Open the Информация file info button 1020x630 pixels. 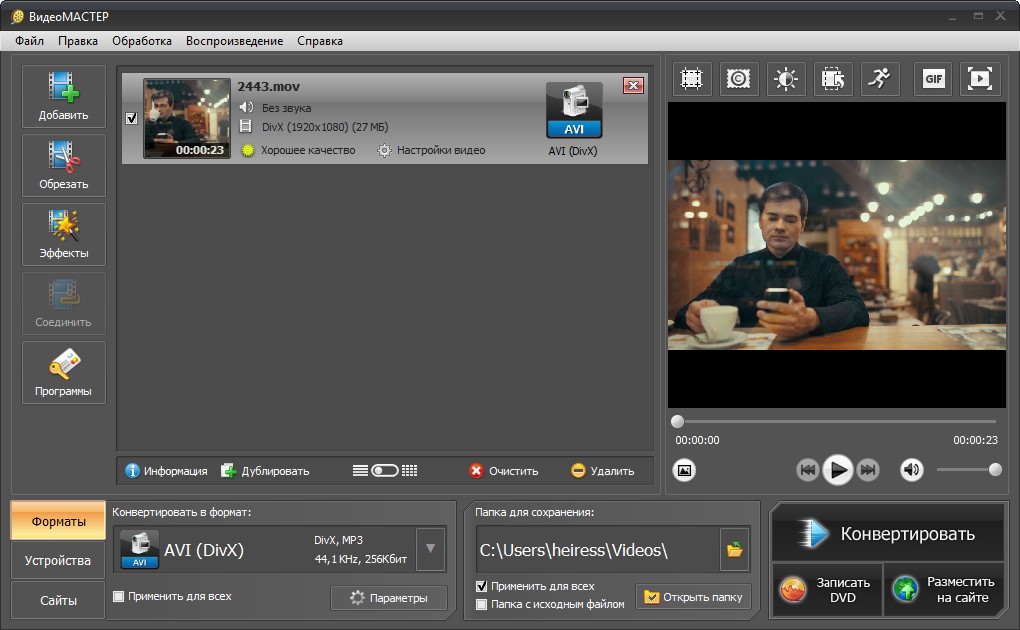(x=167, y=471)
